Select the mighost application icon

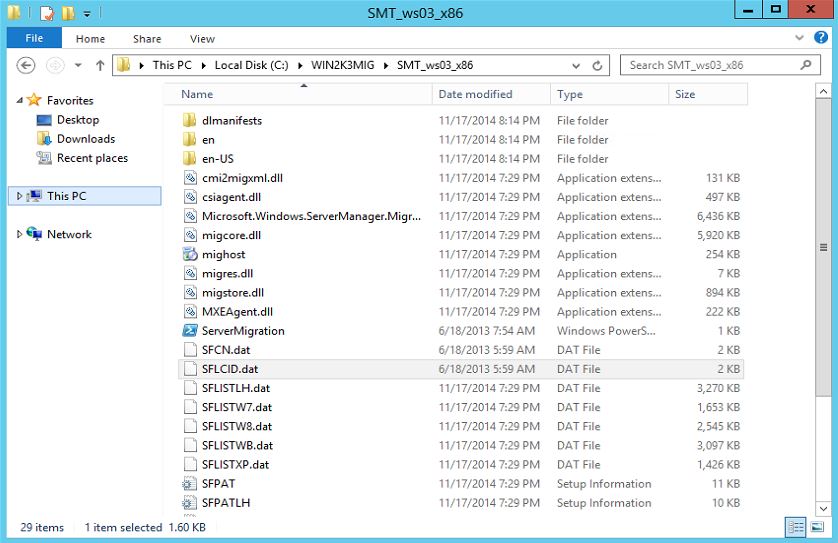pyautogui.click(x=190, y=254)
